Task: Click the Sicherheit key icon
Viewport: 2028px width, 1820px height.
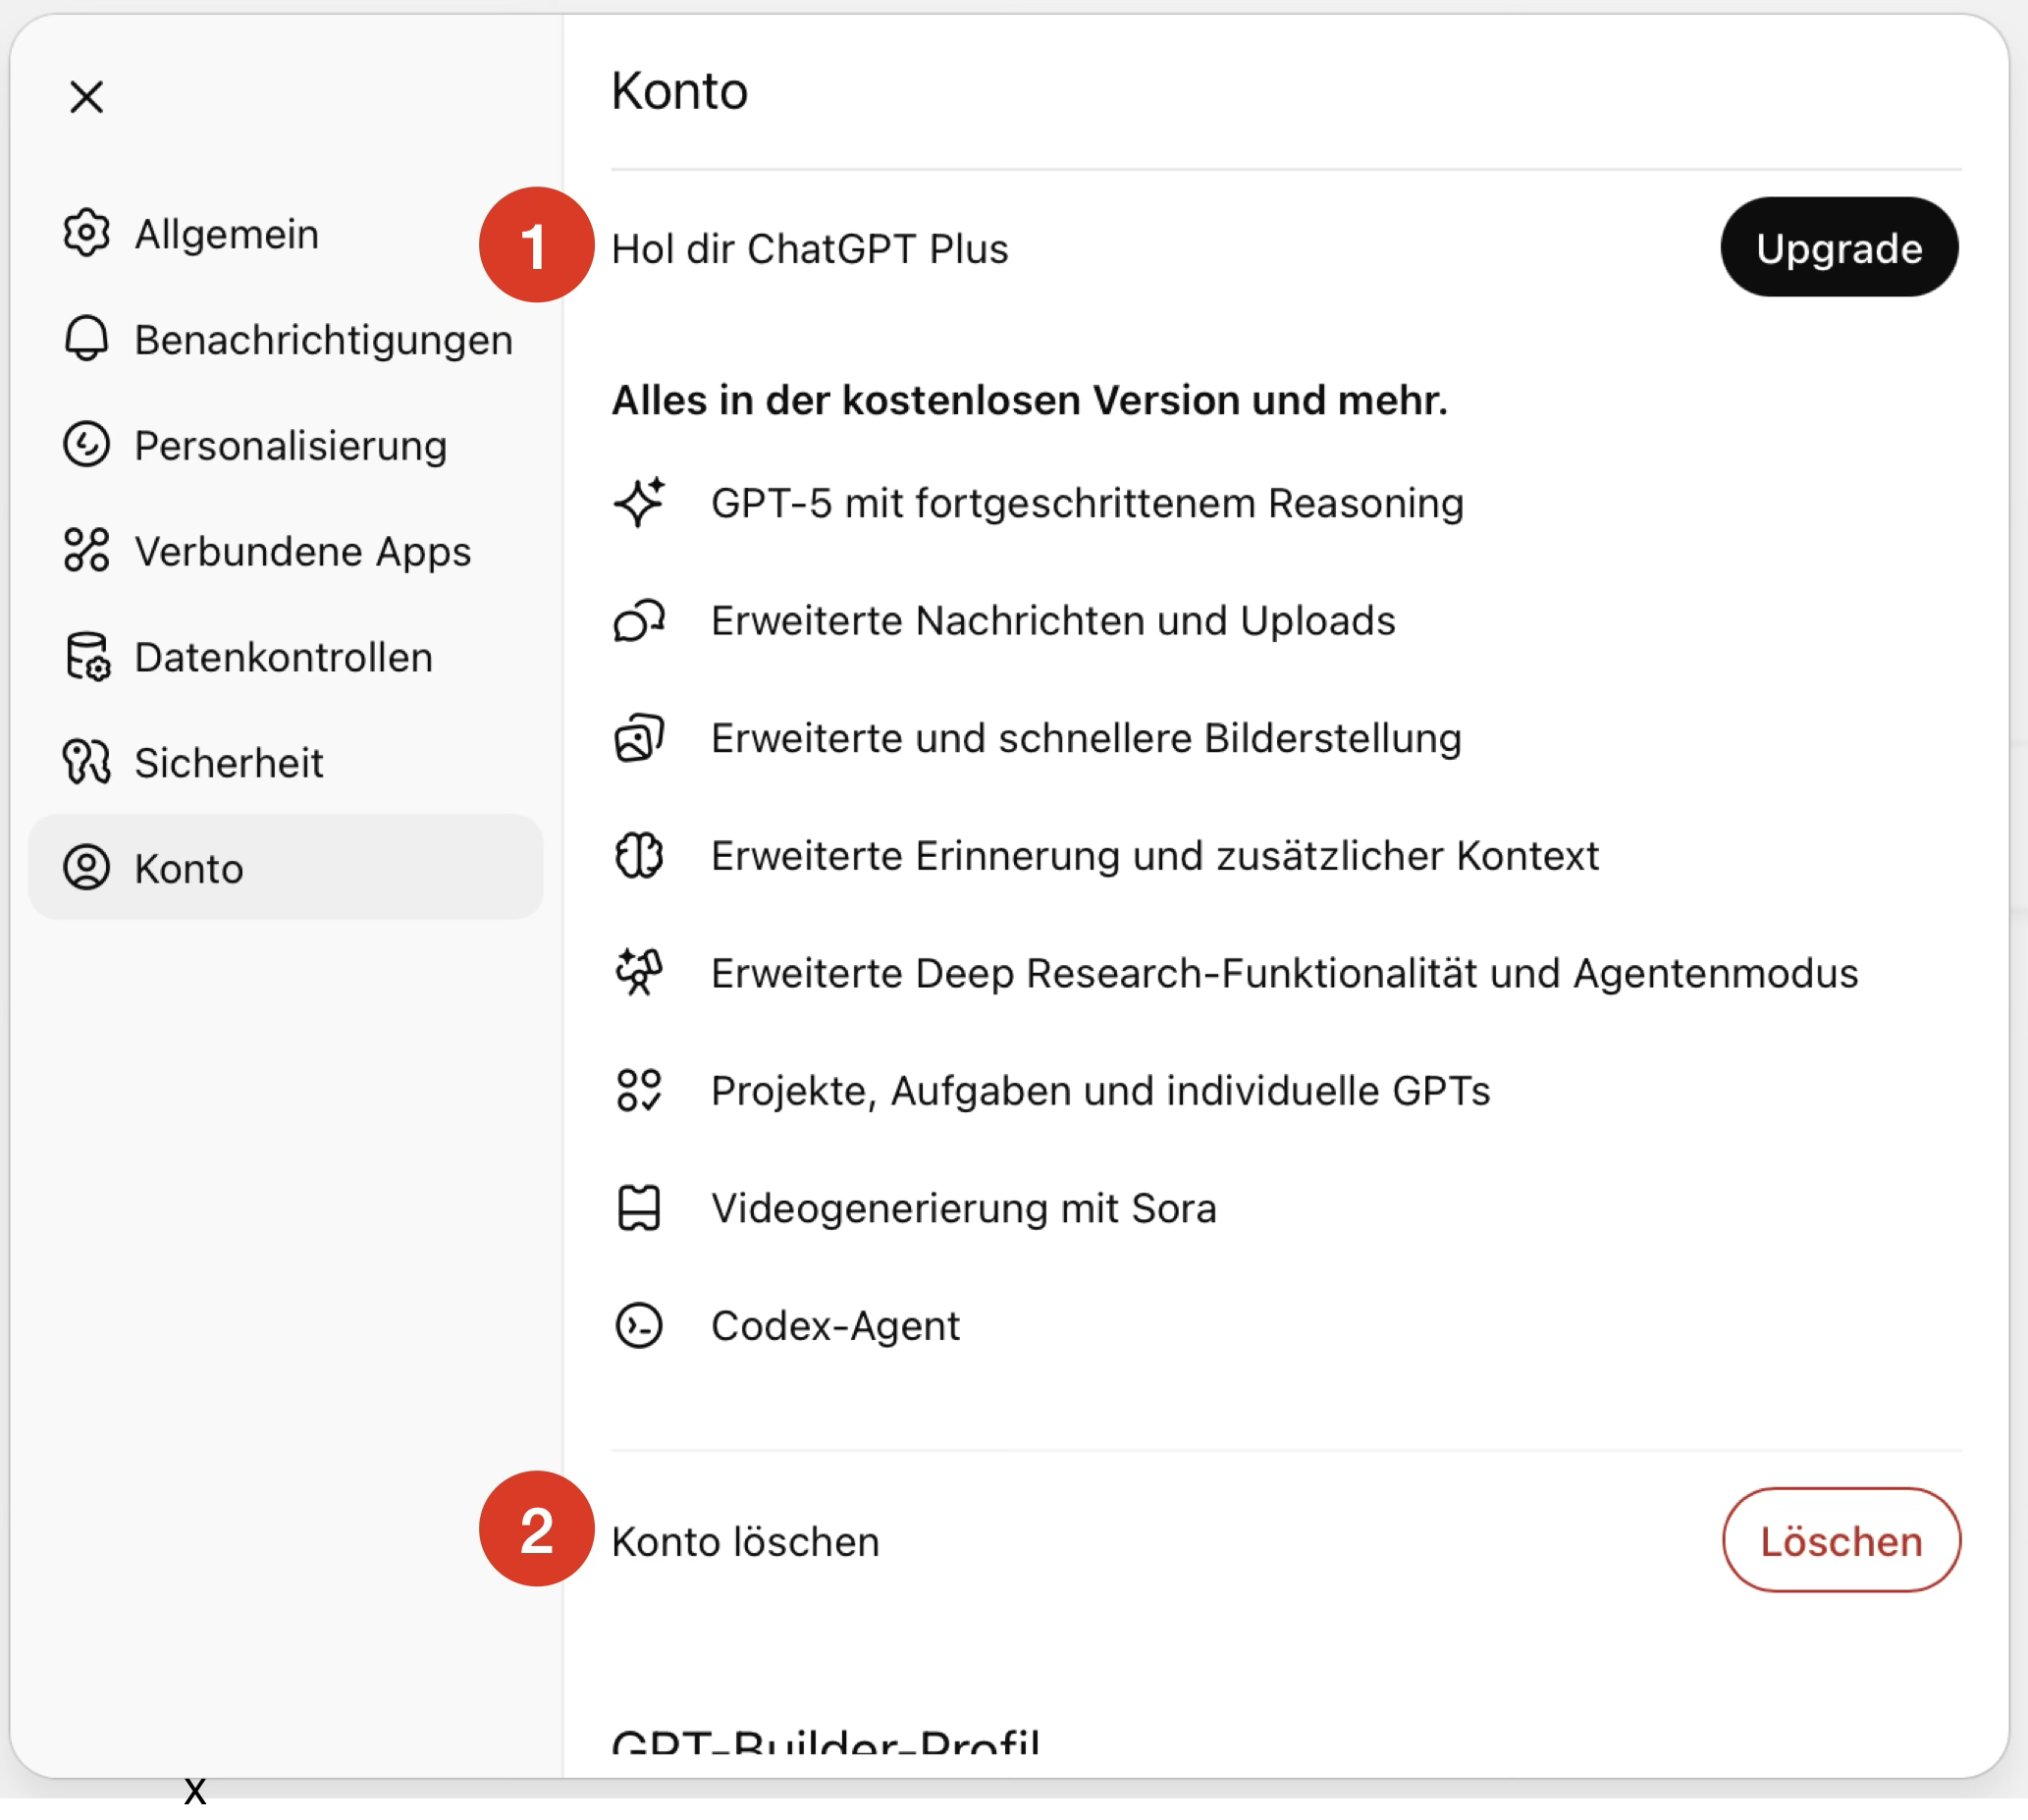Action: [x=86, y=762]
